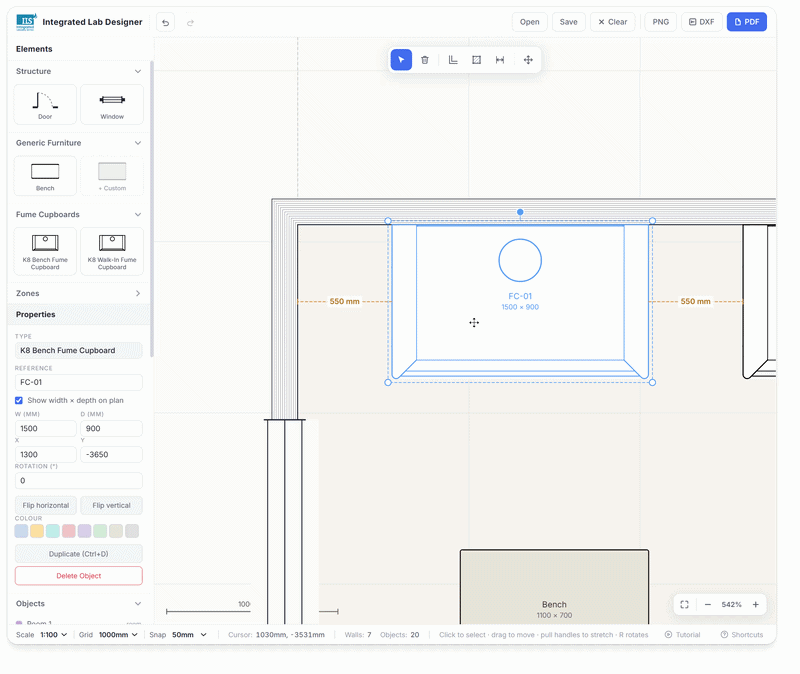Screen dimensions: 800x674
Task: Select the pan move tool
Action: click(528, 60)
